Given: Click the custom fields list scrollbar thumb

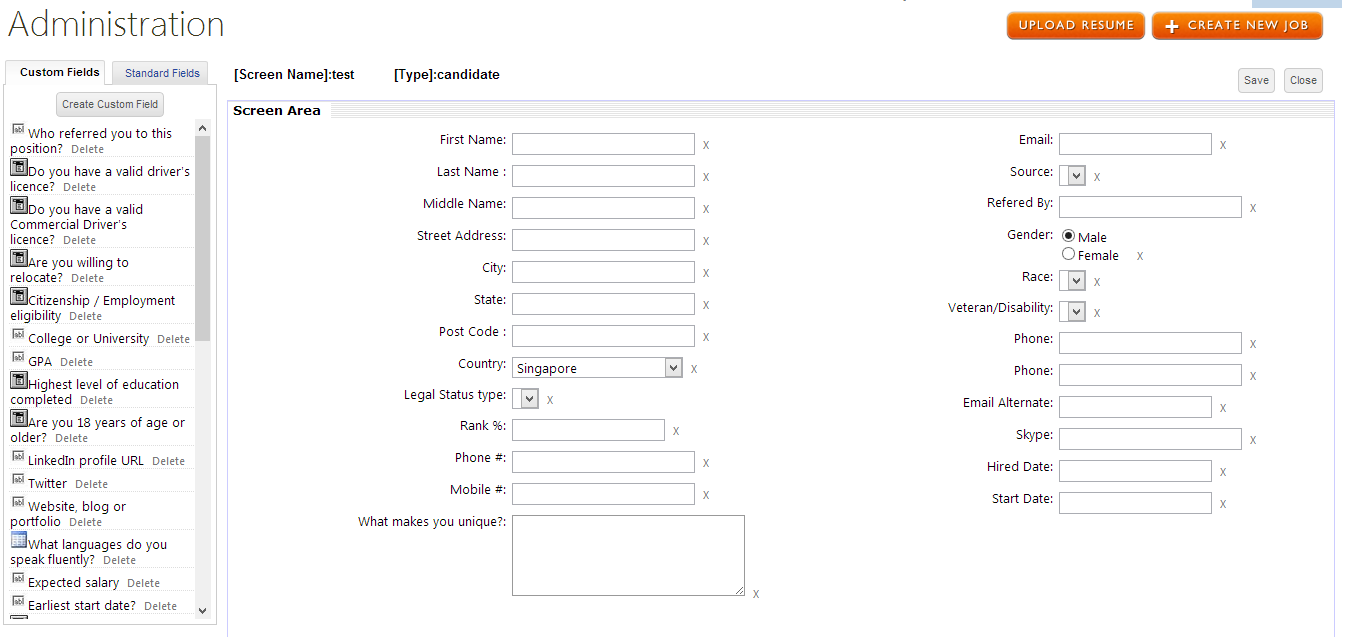Looking at the screenshot, I should click(202, 238).
